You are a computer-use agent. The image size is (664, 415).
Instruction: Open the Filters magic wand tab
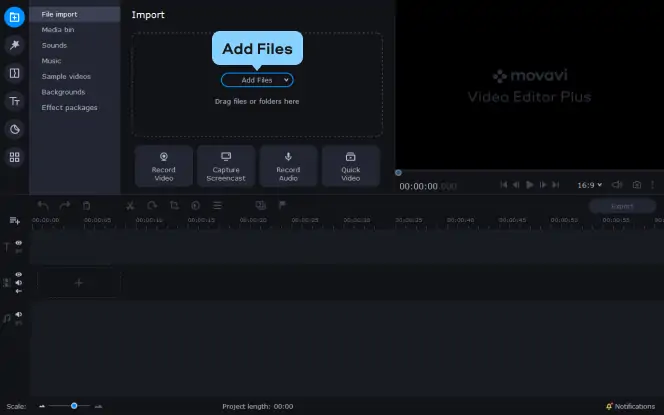14,45
